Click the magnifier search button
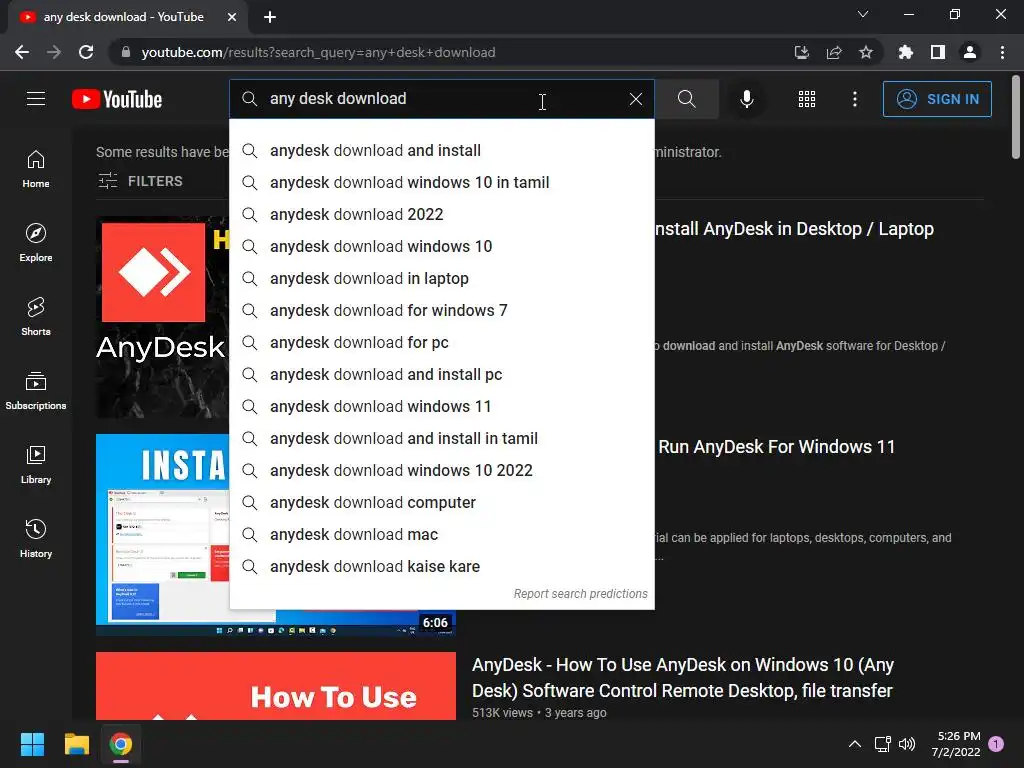This screenshot has height=768, width=1024. click(x=686, y=99)
